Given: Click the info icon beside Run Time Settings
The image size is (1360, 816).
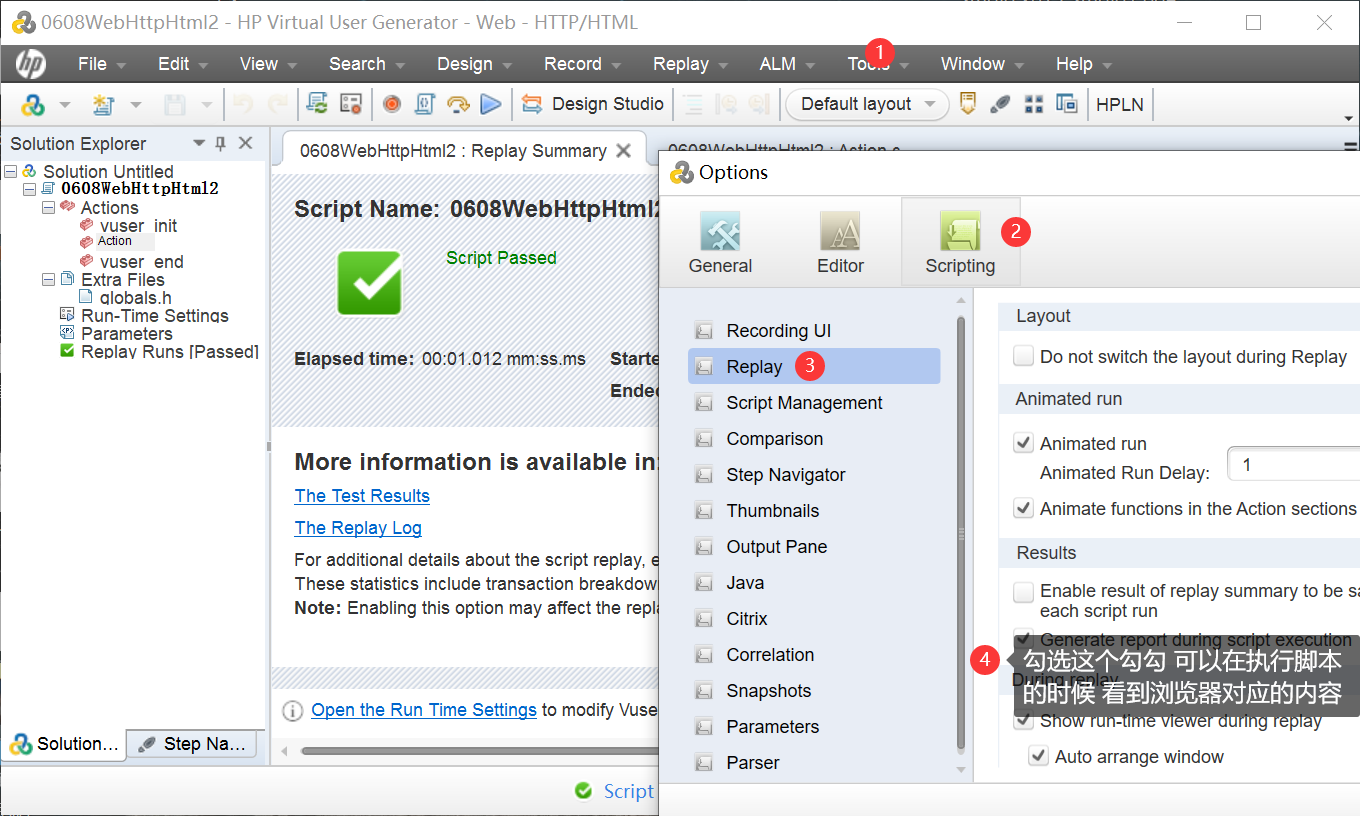Looking at the screenshot, I should [x=293, y=711].
